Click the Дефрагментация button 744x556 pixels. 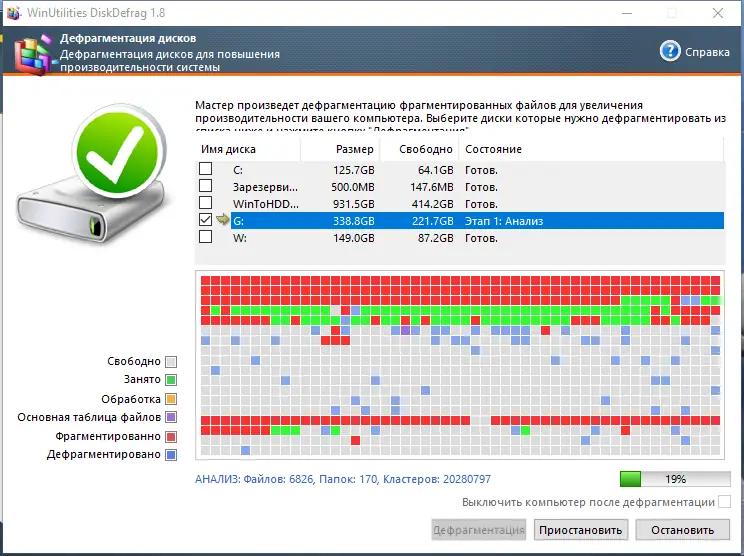479,529
